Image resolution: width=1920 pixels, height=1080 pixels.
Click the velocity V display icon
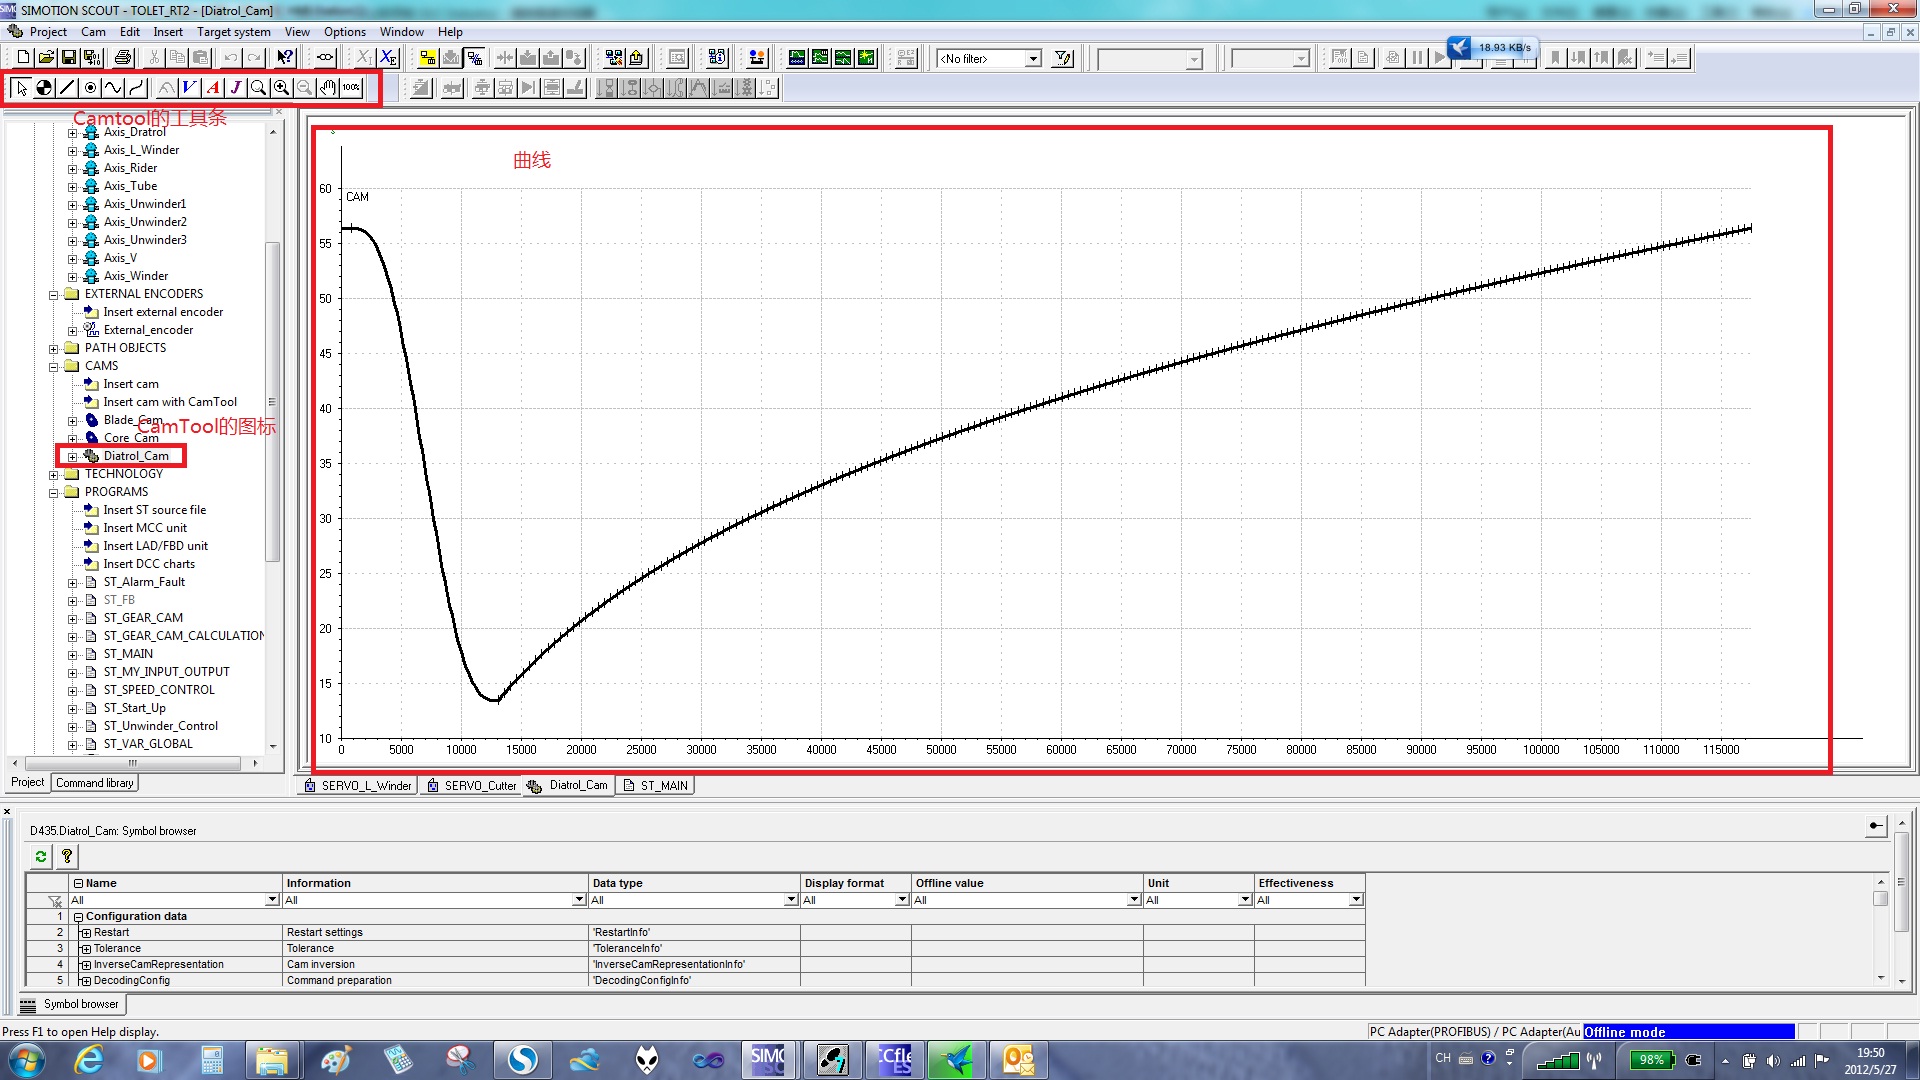click(x=189, y=88)
